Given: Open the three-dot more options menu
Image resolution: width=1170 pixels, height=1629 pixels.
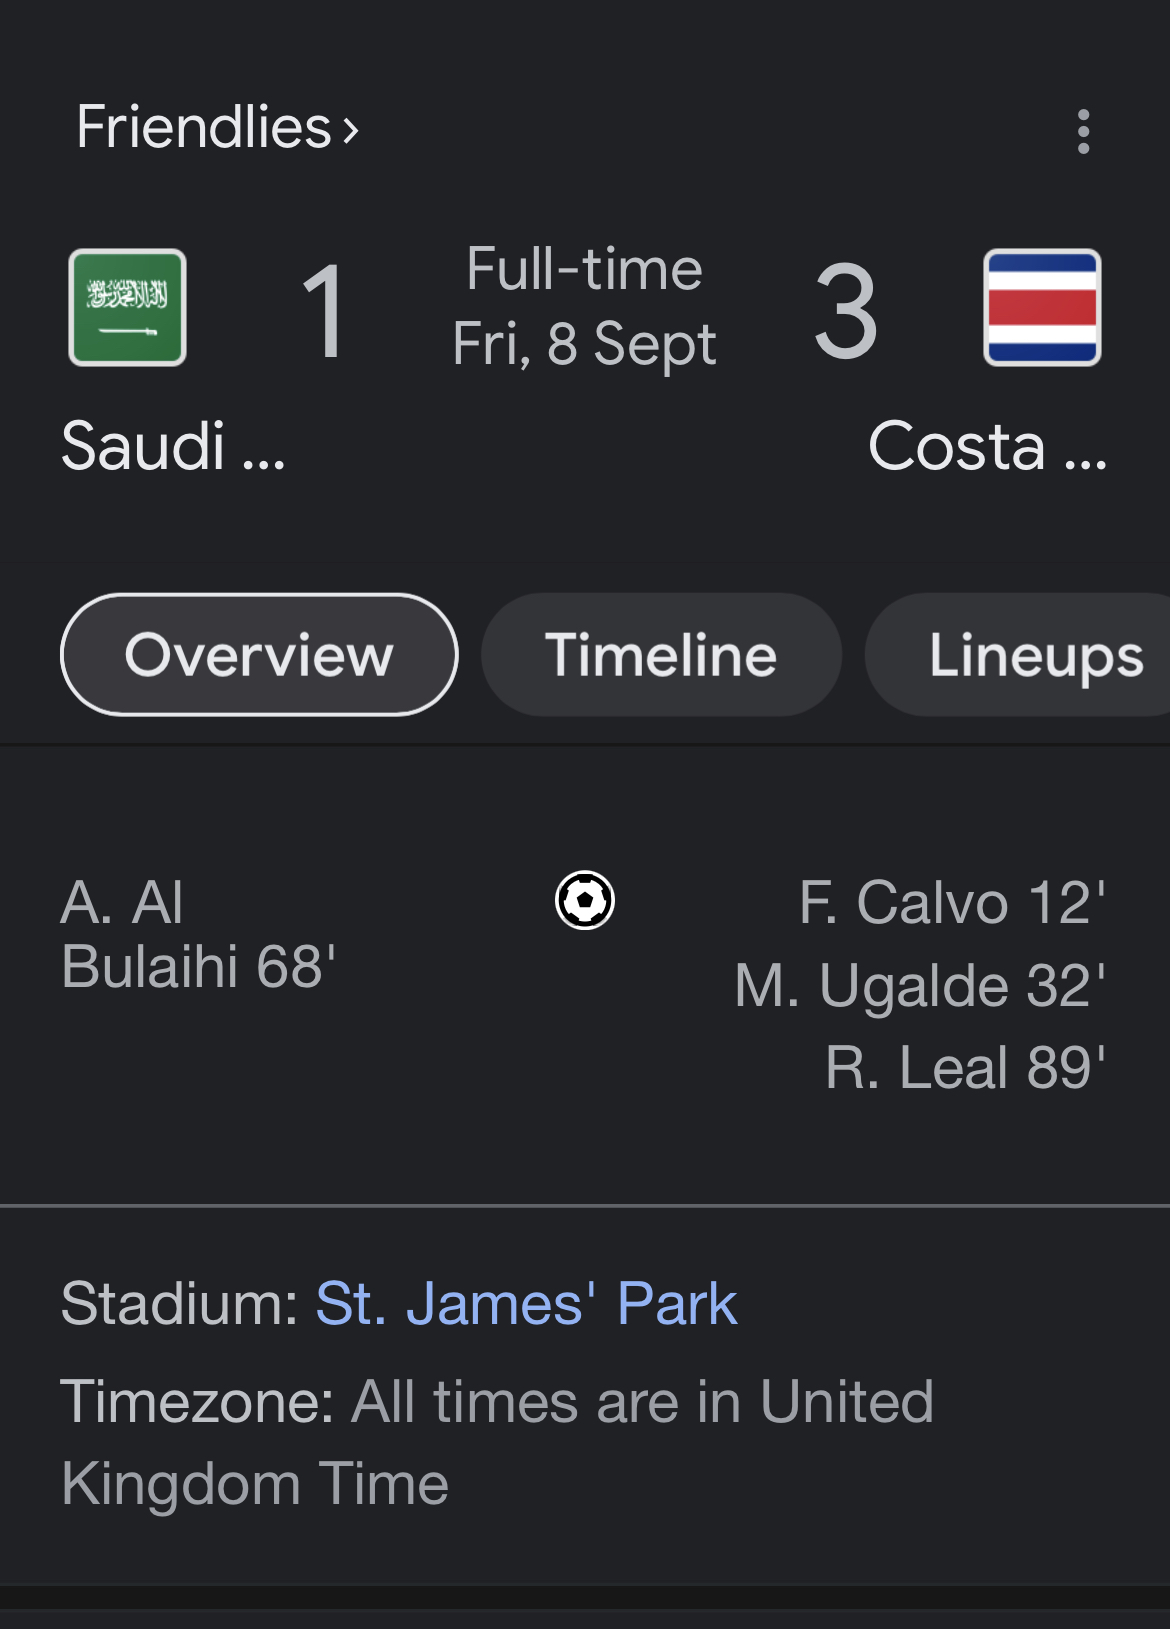Looking at the screenshot, I should click(x=1083, y=131).
